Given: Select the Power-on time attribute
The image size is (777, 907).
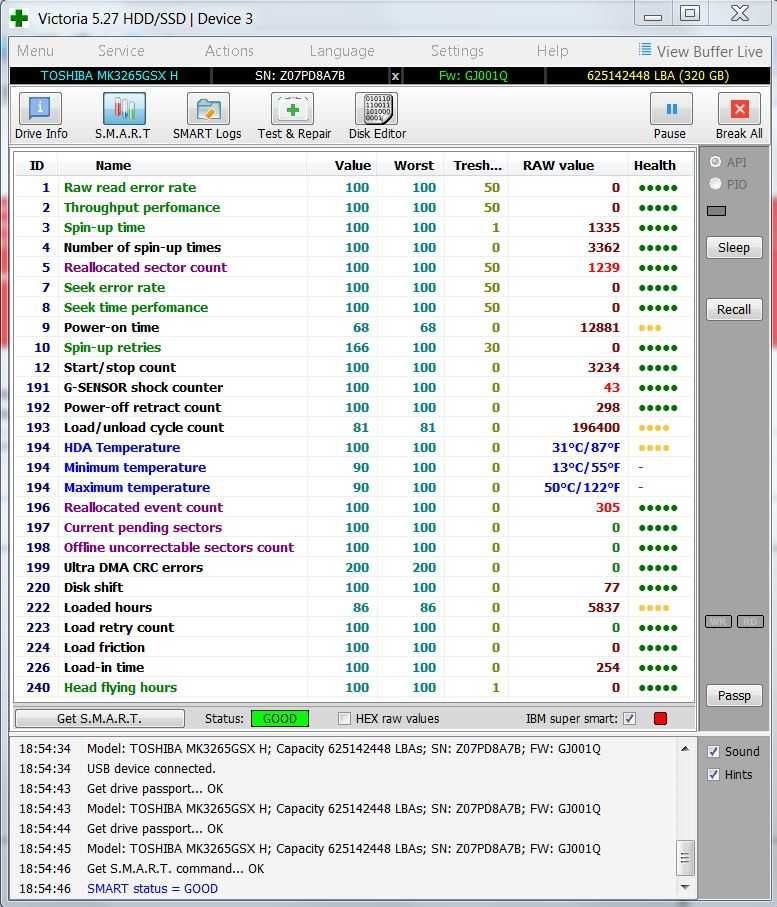Looking at the screenshot, I should point(353,327).
